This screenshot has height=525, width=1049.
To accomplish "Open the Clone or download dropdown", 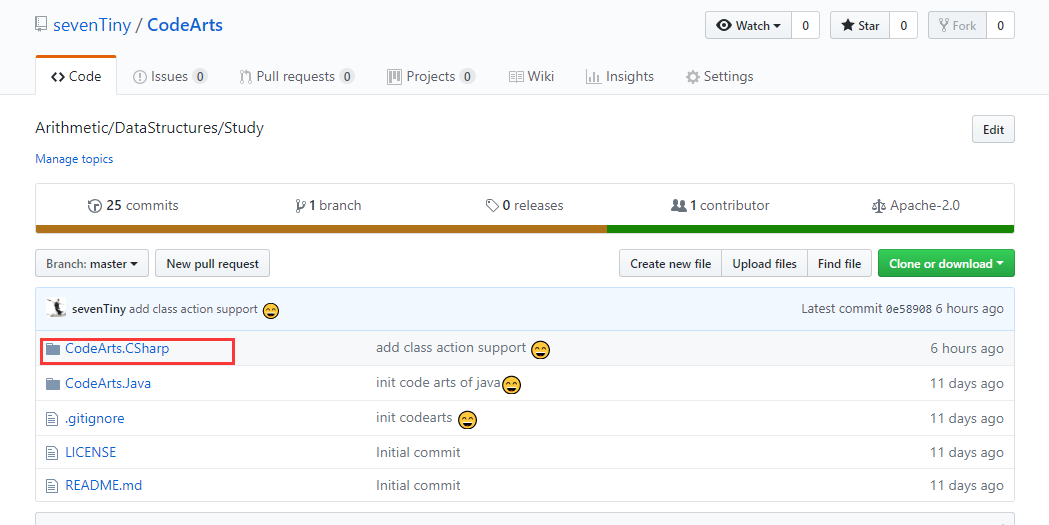I will [x=946, y=264].
